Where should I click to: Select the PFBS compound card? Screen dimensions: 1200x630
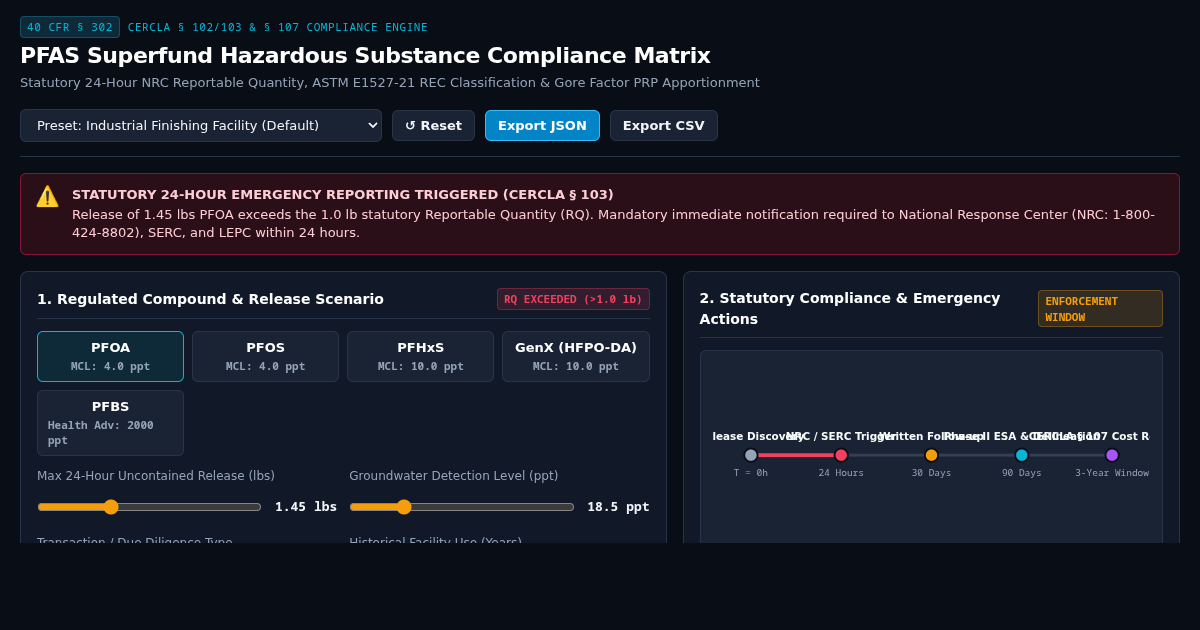pyautogui.click(x=110, y=423)
